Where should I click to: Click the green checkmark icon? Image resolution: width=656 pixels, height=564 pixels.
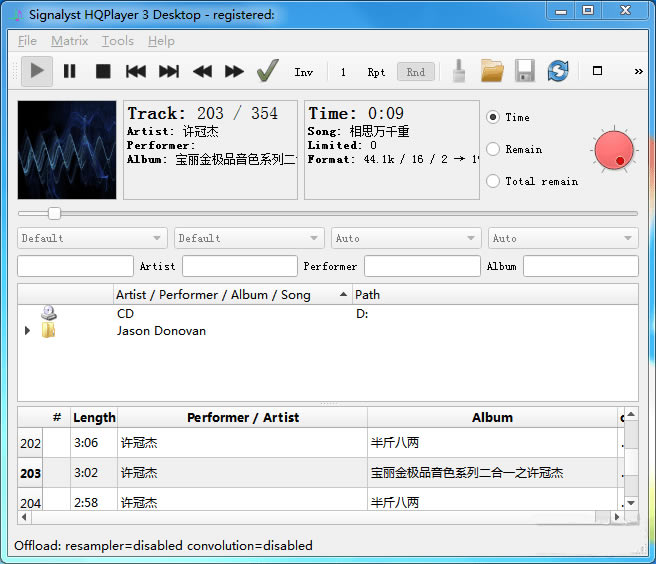pos(267,71)
